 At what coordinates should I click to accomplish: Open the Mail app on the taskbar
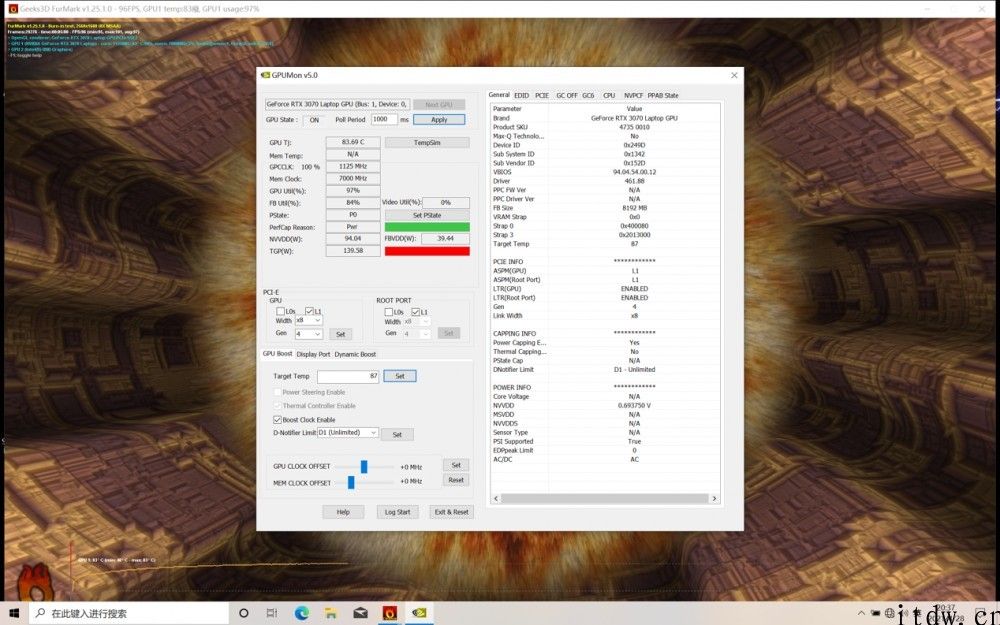coord(360,613)
